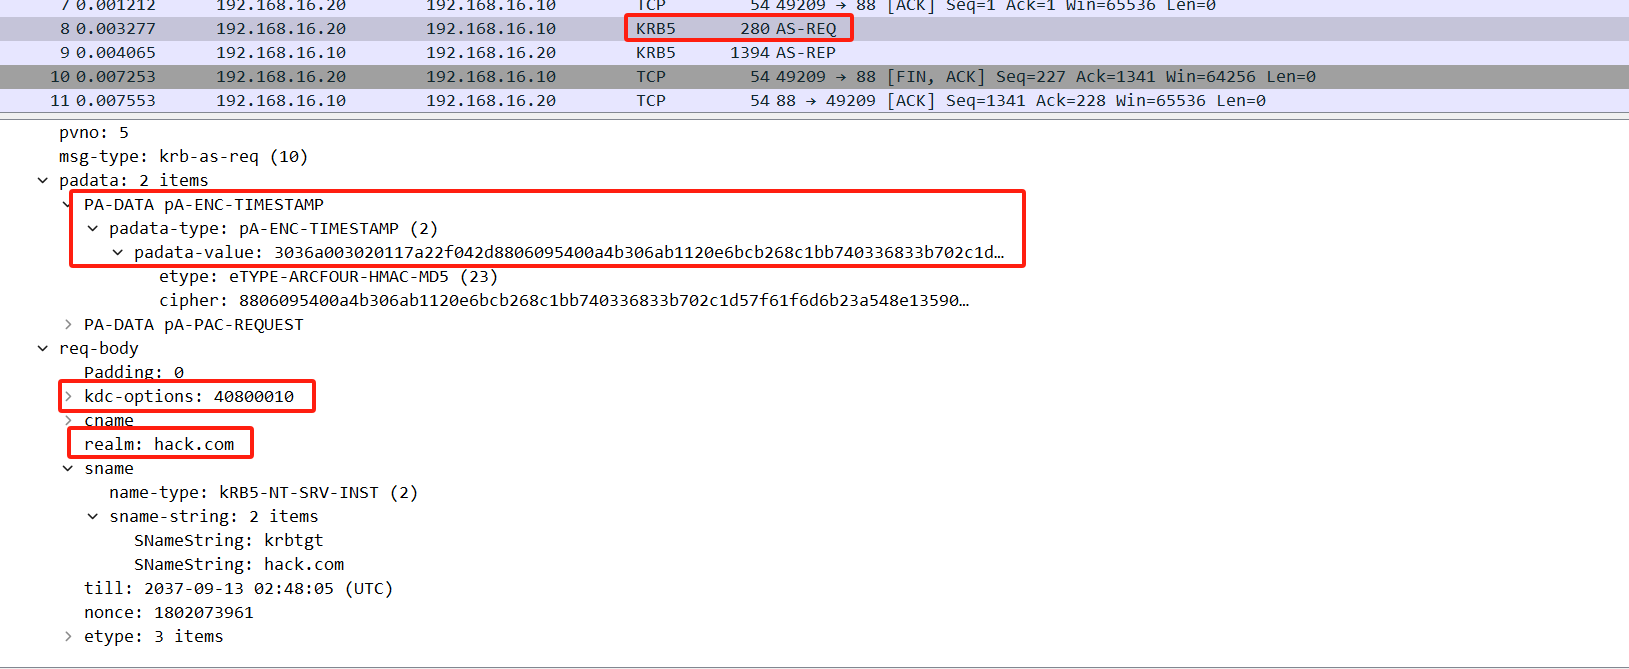The width and height of the screenshot is (1629, 669).
Task: Select the nonce: 1802073961 field
Action: coord(168,613)
